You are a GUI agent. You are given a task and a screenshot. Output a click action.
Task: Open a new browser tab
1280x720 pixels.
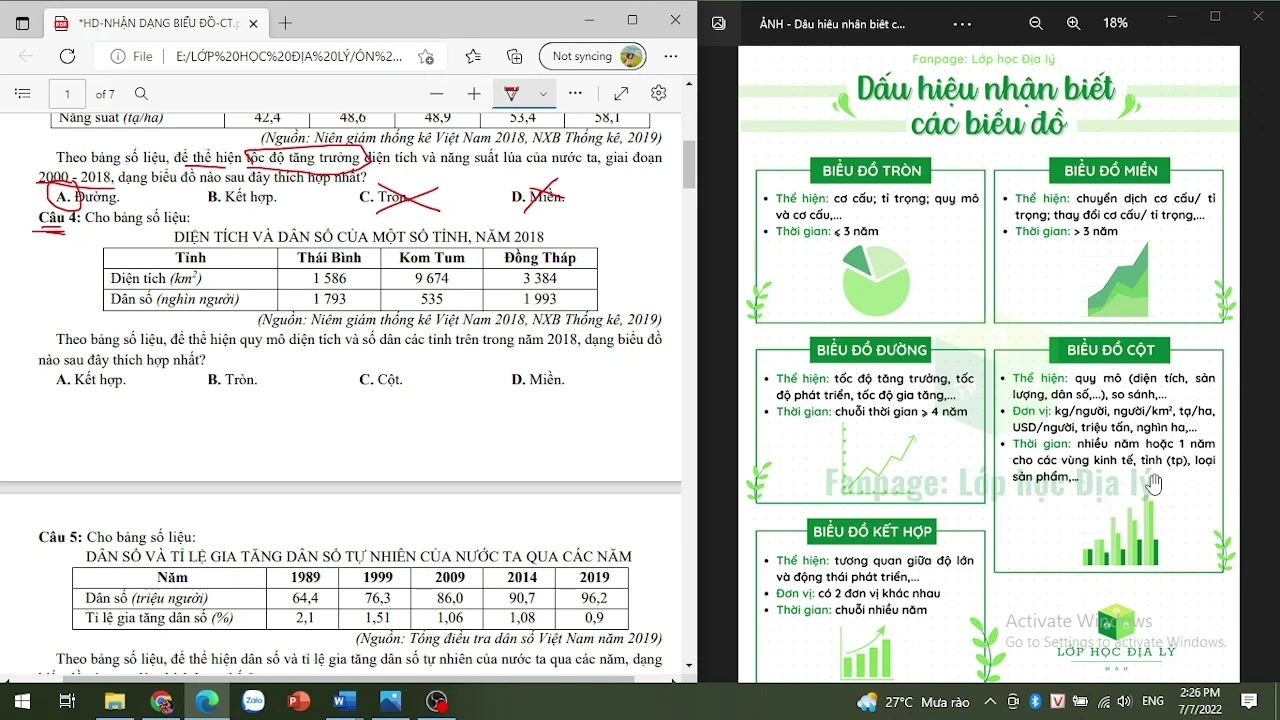(x=286, y=22)
